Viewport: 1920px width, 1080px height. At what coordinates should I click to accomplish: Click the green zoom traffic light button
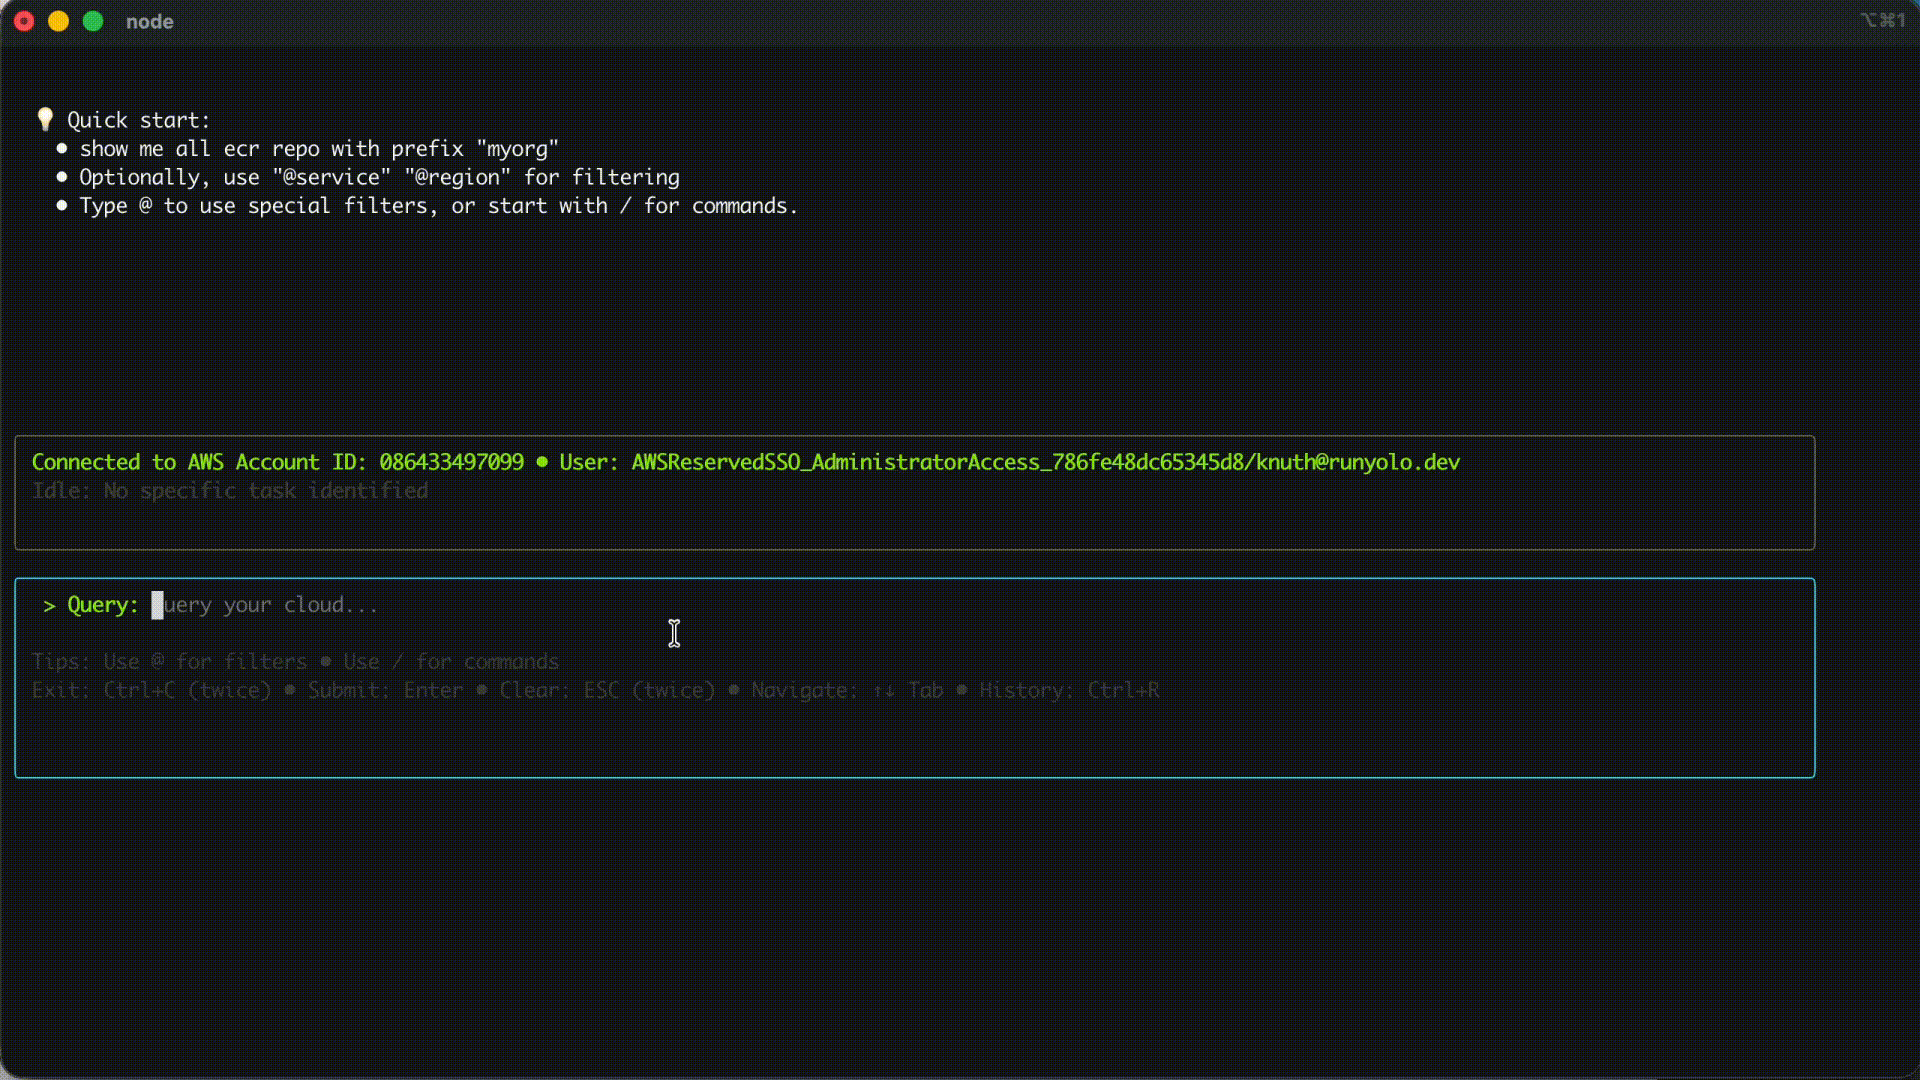(x=92, y=20)
